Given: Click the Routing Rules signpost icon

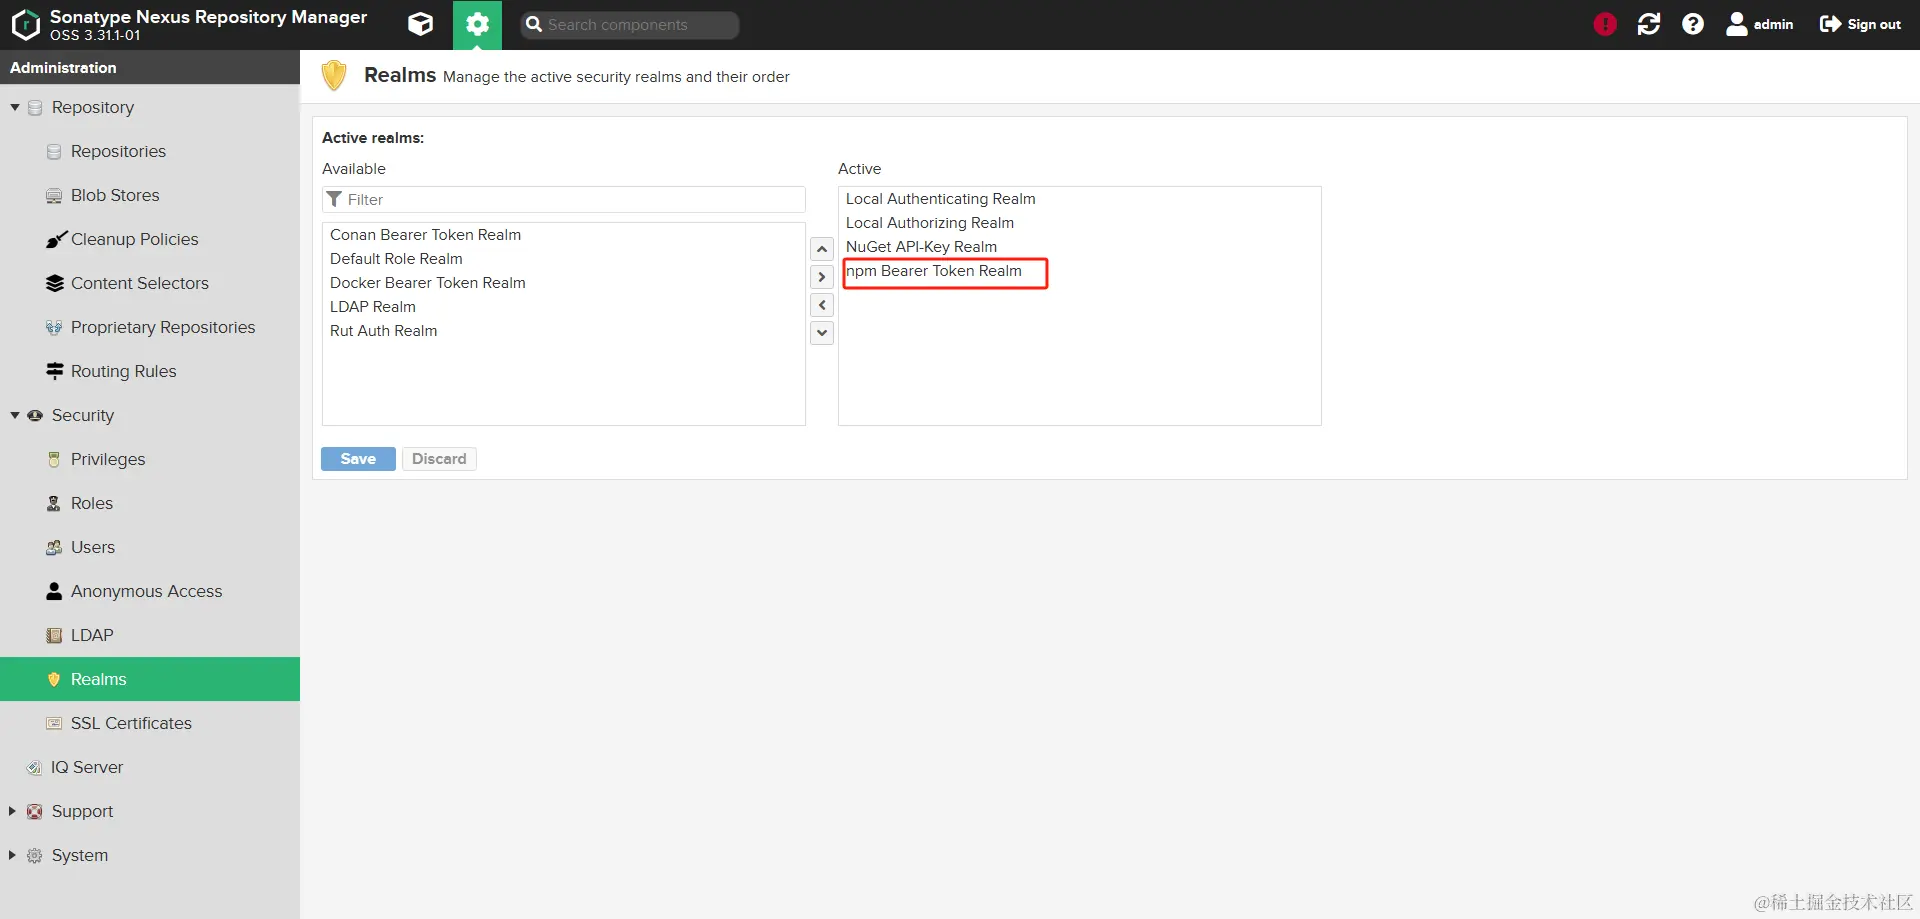Looking at the screenshot, I should 55,371.
